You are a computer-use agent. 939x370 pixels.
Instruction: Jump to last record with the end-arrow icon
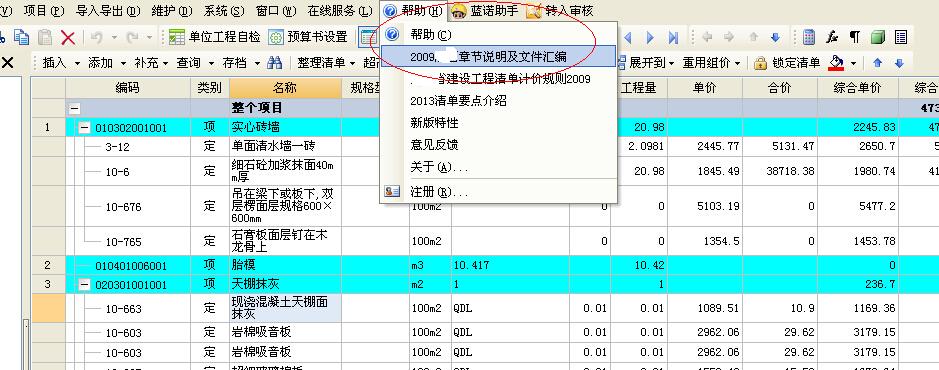673,38
